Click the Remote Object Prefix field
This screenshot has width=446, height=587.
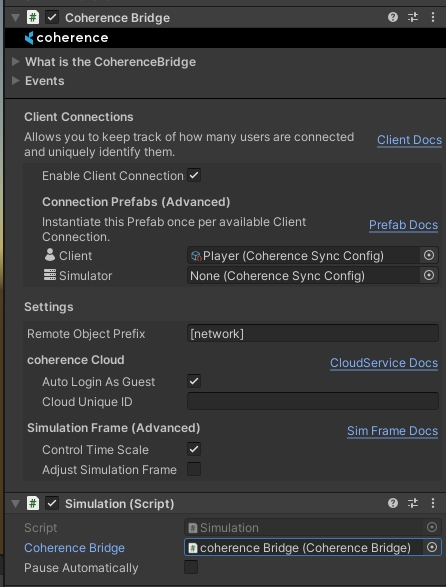click(x=313, y=333)
